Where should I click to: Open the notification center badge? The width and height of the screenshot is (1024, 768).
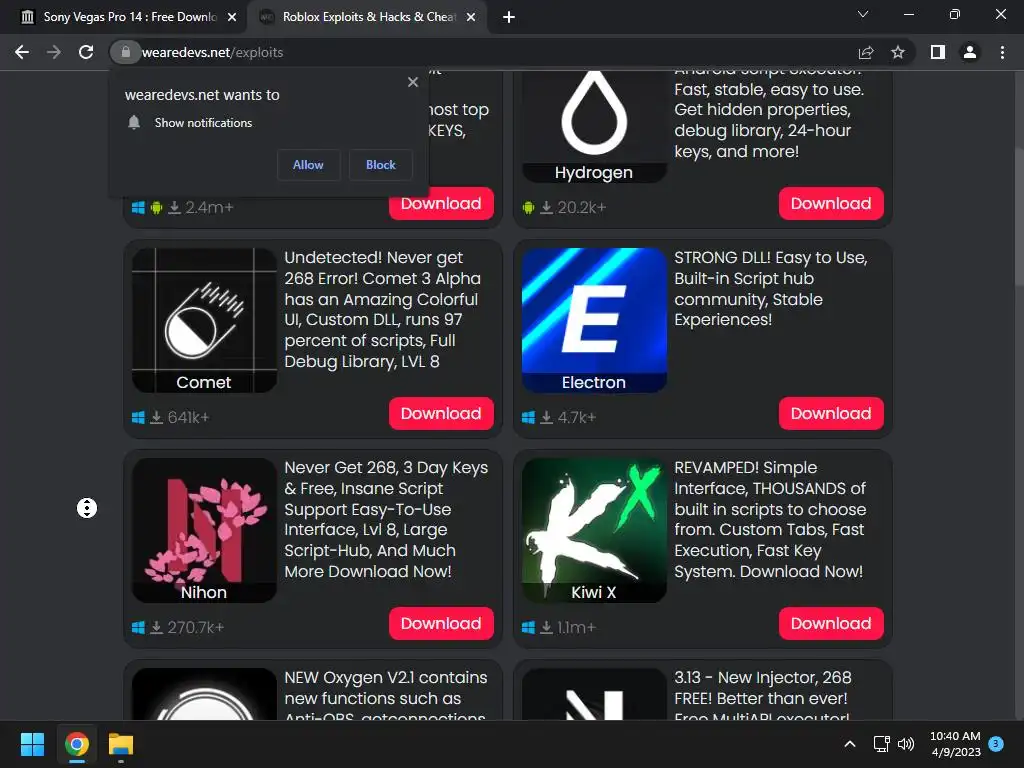click(996, 743)
